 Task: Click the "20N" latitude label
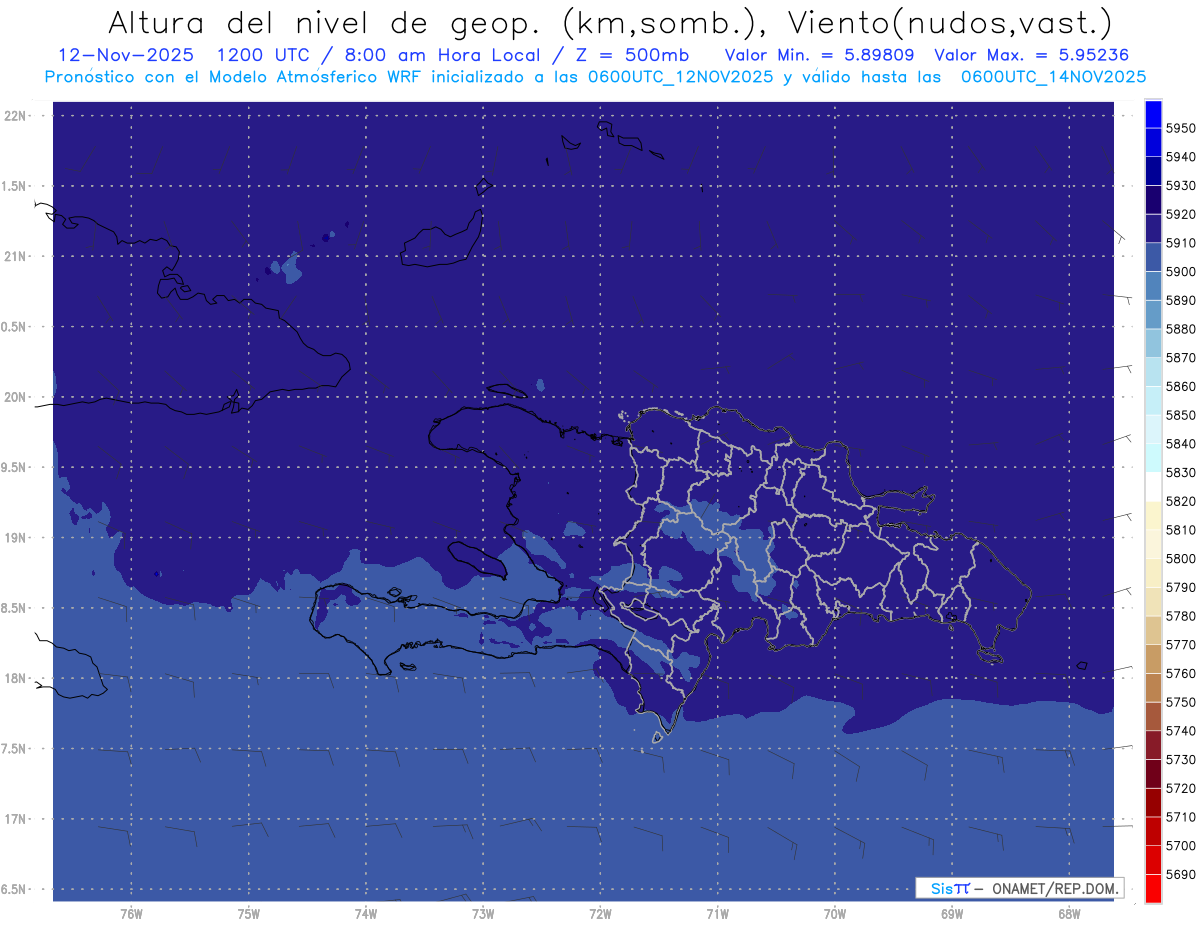point(16,397)
